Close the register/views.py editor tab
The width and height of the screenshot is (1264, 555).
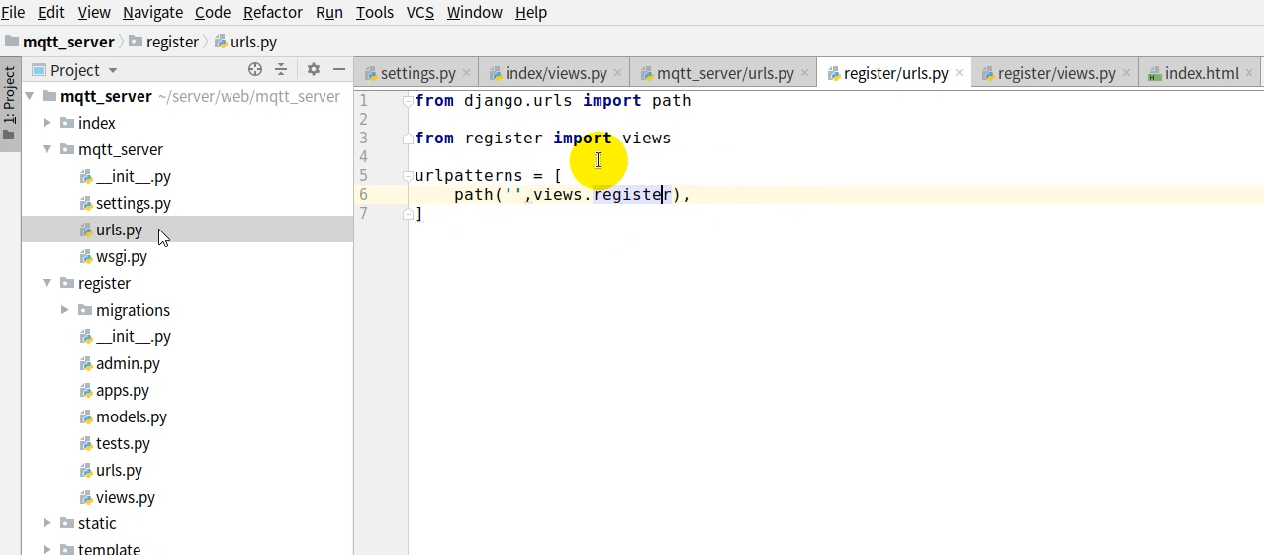click(x=1127, y=73)
